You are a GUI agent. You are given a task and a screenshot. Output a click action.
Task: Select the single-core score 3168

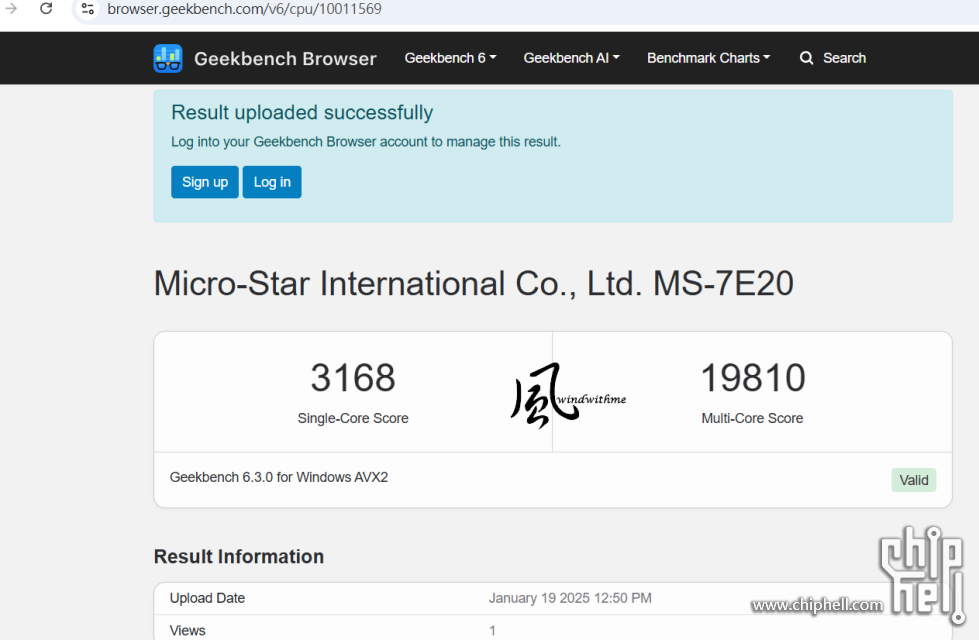click(x=353, y=378)
